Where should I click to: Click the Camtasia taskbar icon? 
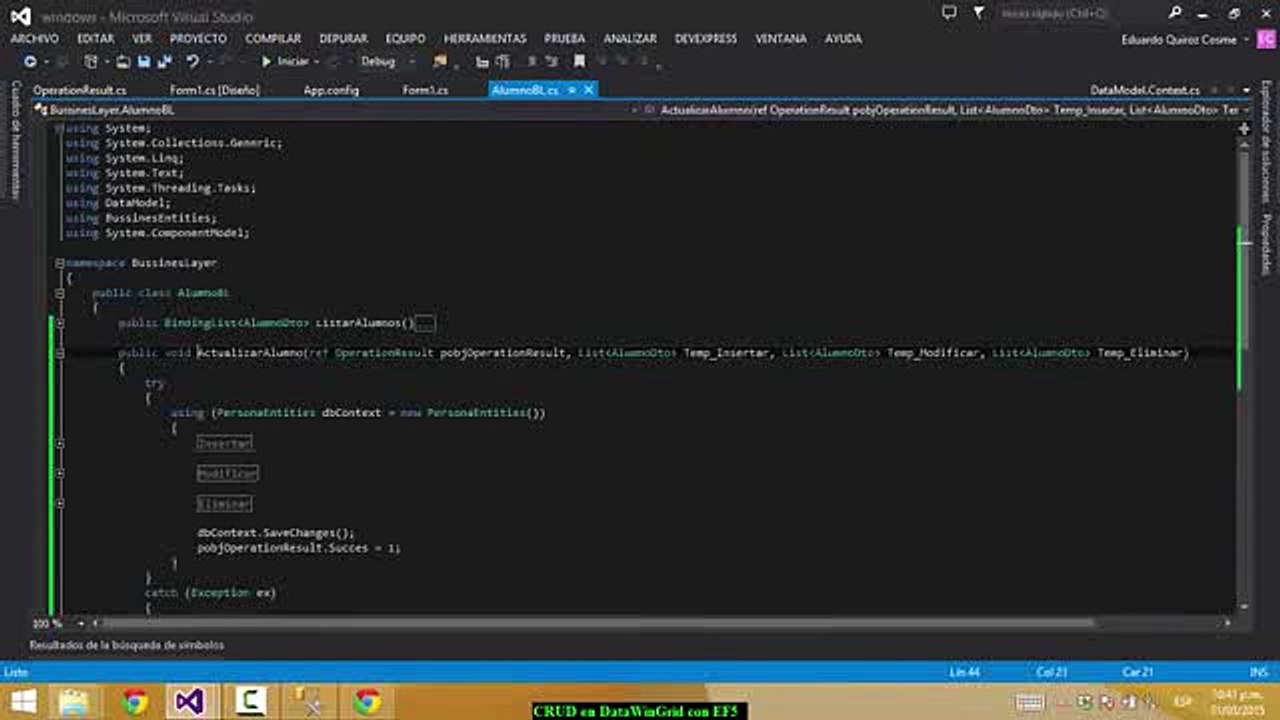(x=249, y=702)
